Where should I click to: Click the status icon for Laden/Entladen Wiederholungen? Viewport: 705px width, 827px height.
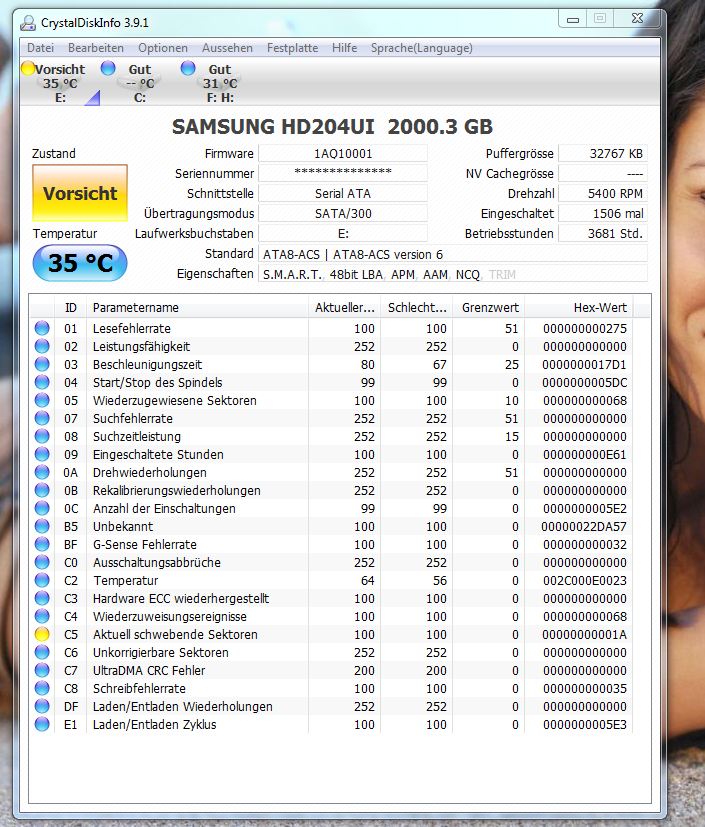(42, 706)
